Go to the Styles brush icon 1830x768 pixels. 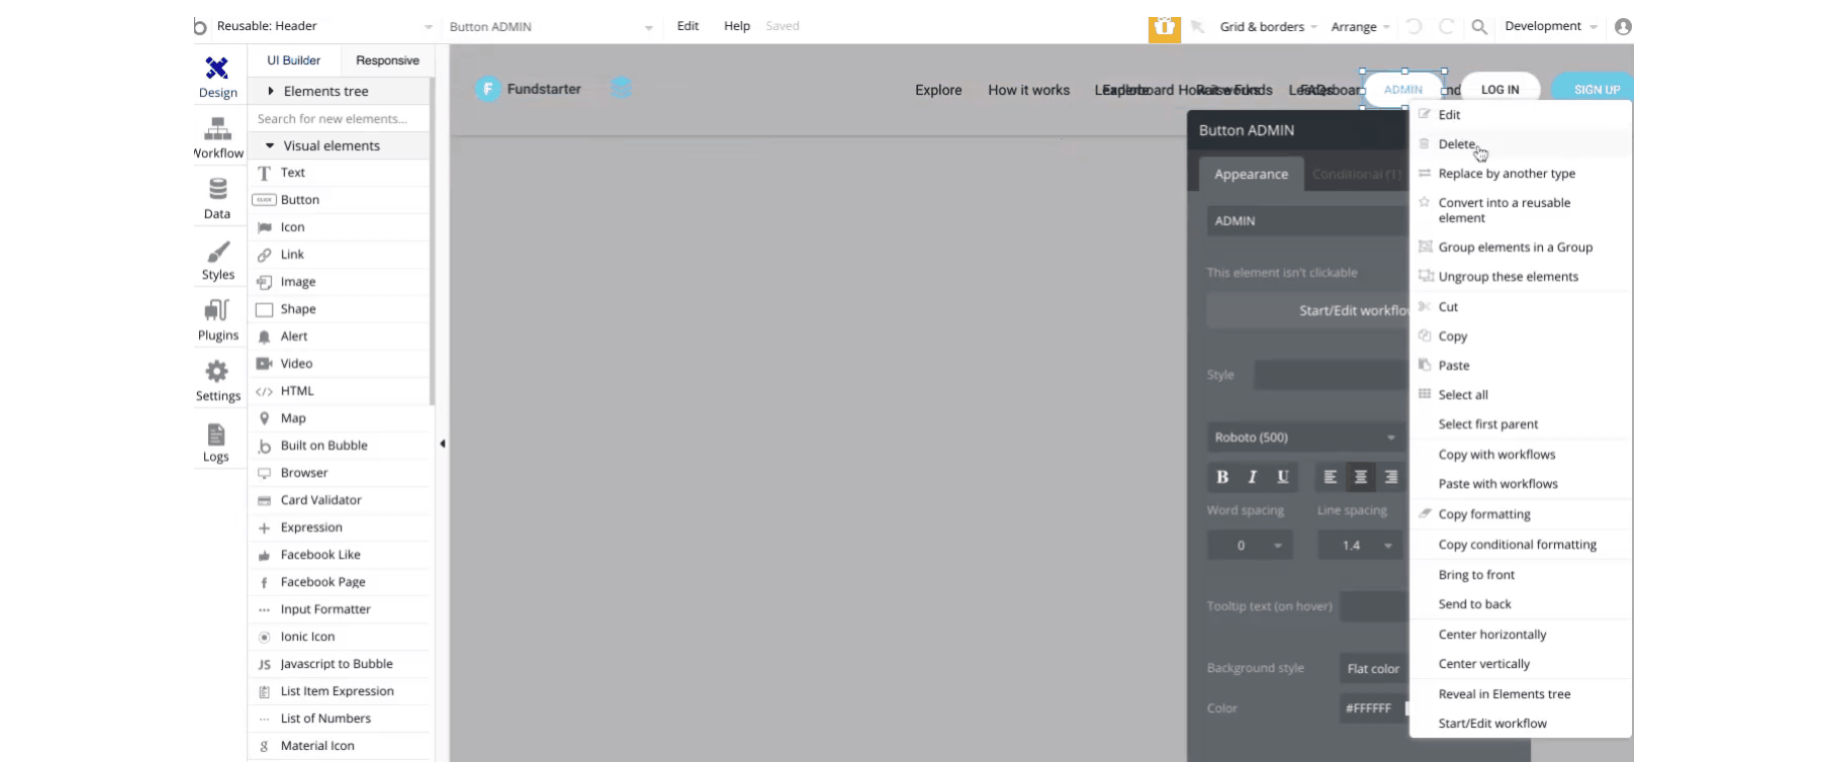click(218, 251)
